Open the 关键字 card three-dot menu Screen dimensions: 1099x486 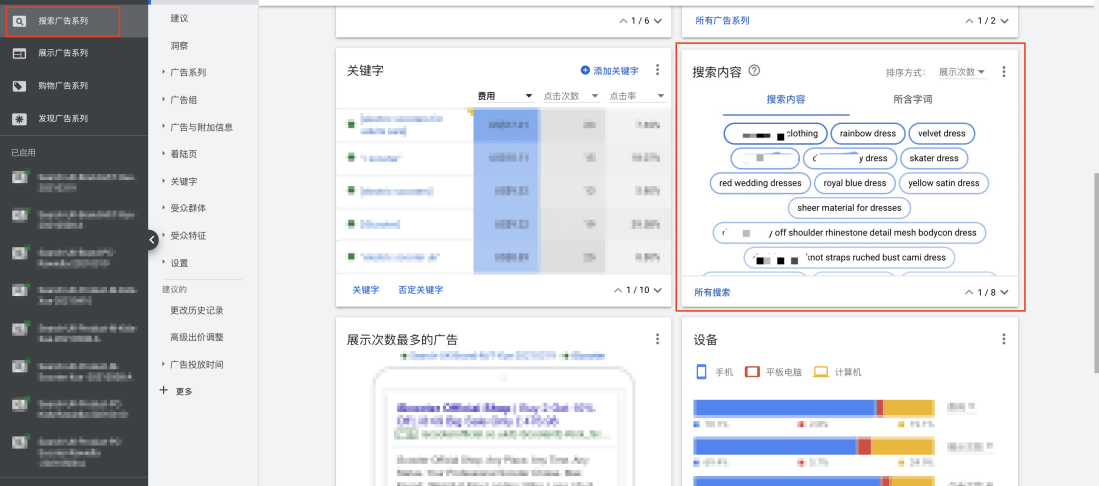(657, 69)
